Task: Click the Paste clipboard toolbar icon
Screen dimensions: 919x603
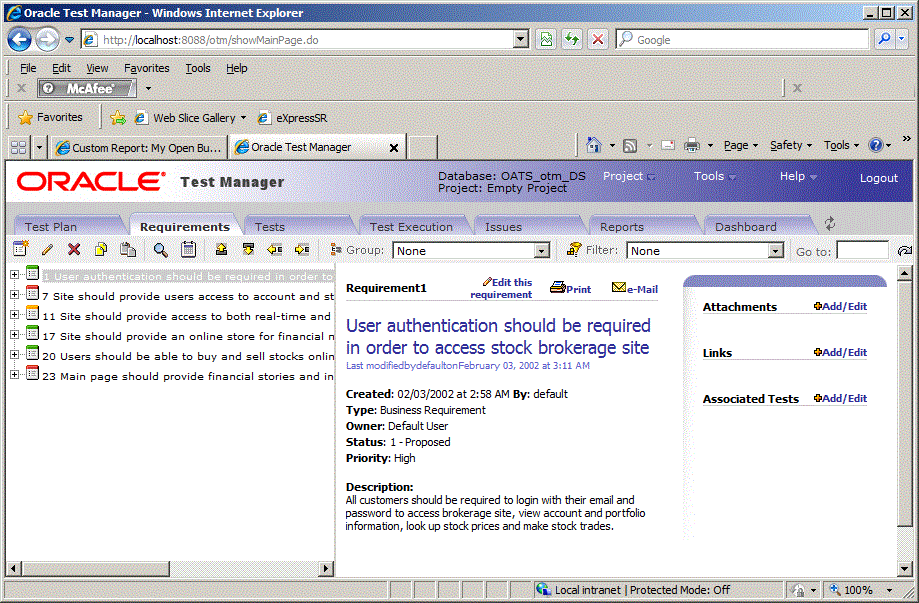Action: 128,250
